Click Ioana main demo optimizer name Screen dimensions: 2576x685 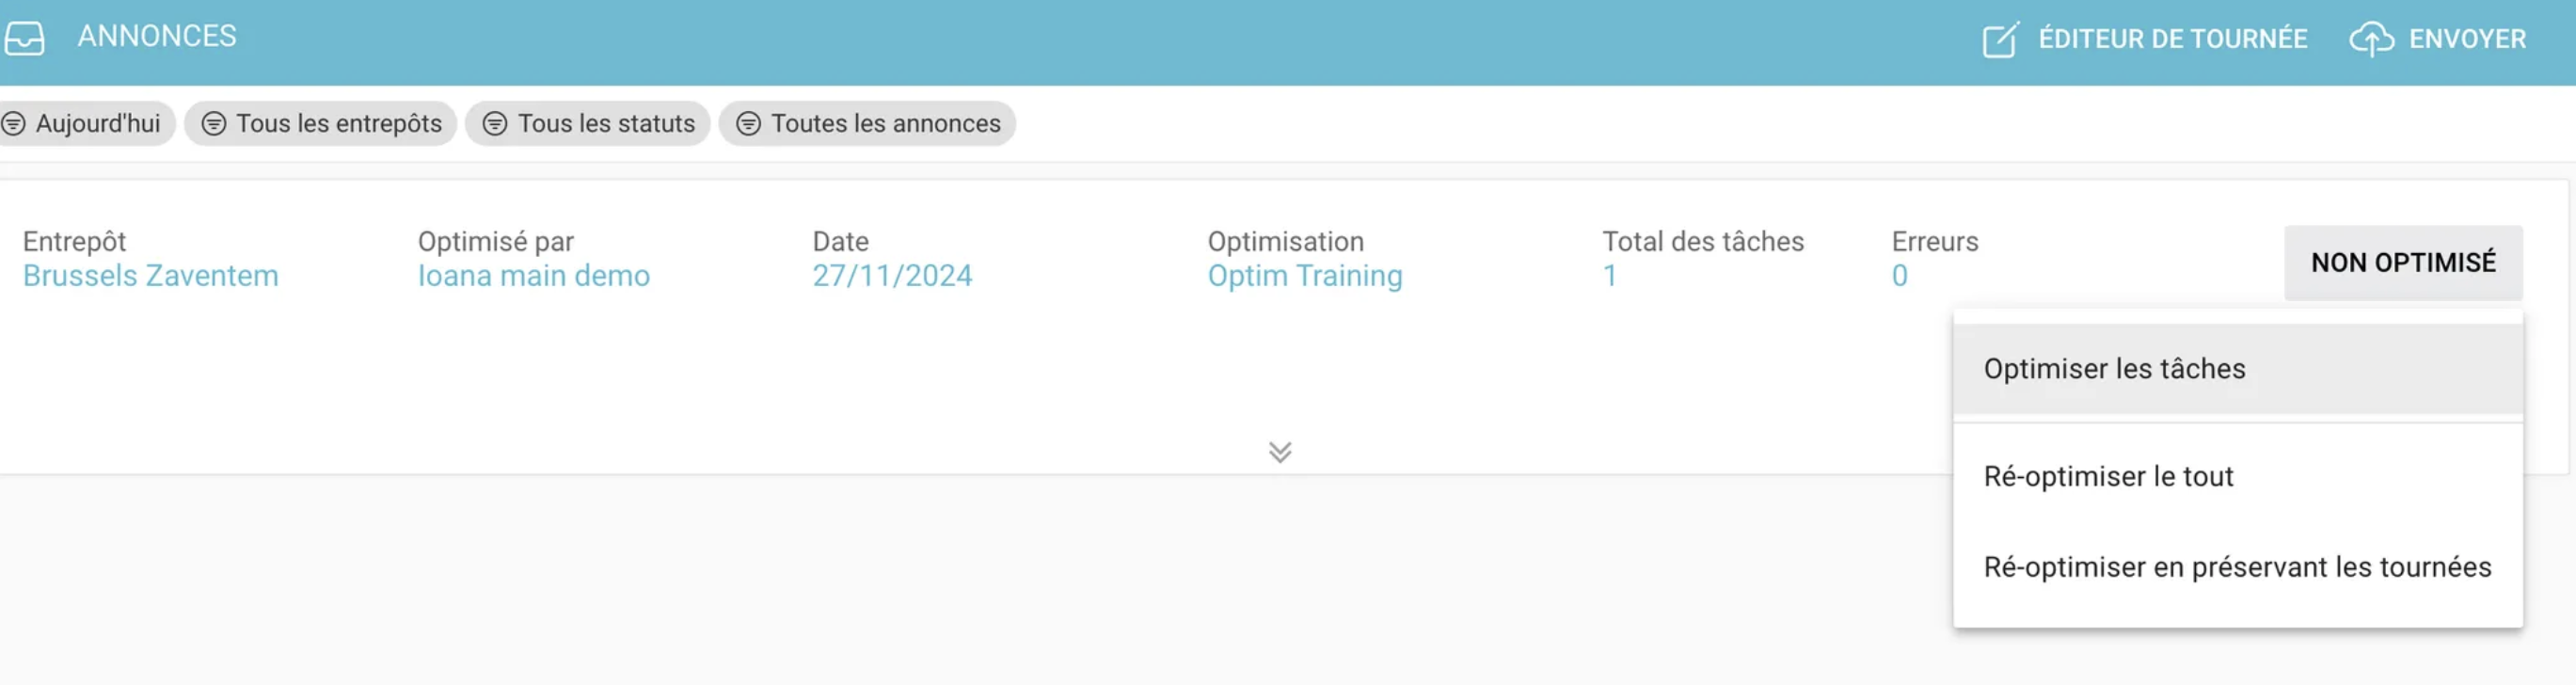[534, 275]
